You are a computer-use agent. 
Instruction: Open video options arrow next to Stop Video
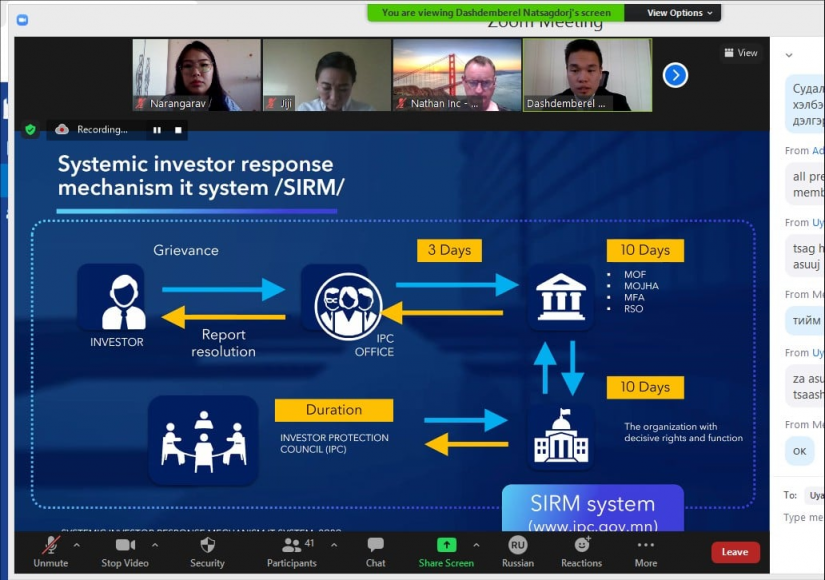coord(155,545)
